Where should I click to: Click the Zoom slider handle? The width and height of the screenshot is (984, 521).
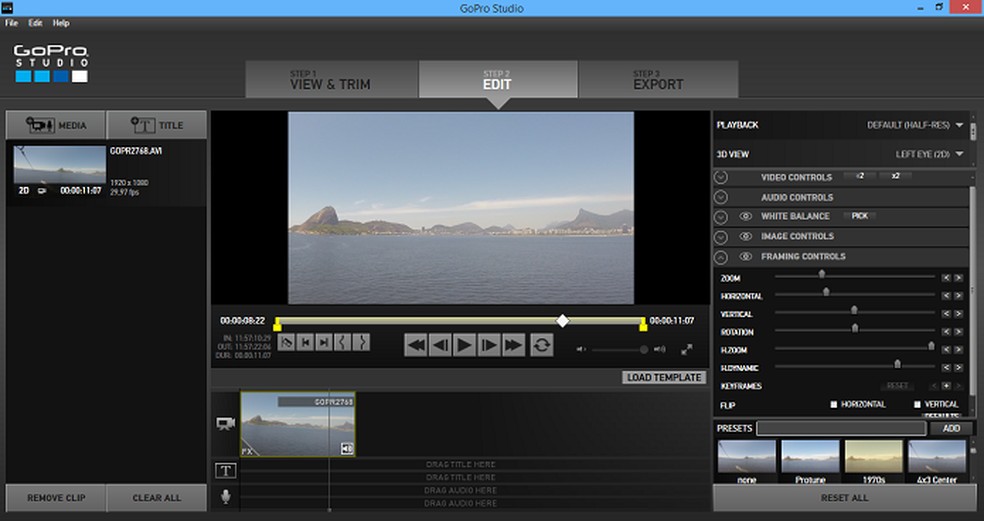[x=822, y=273]
